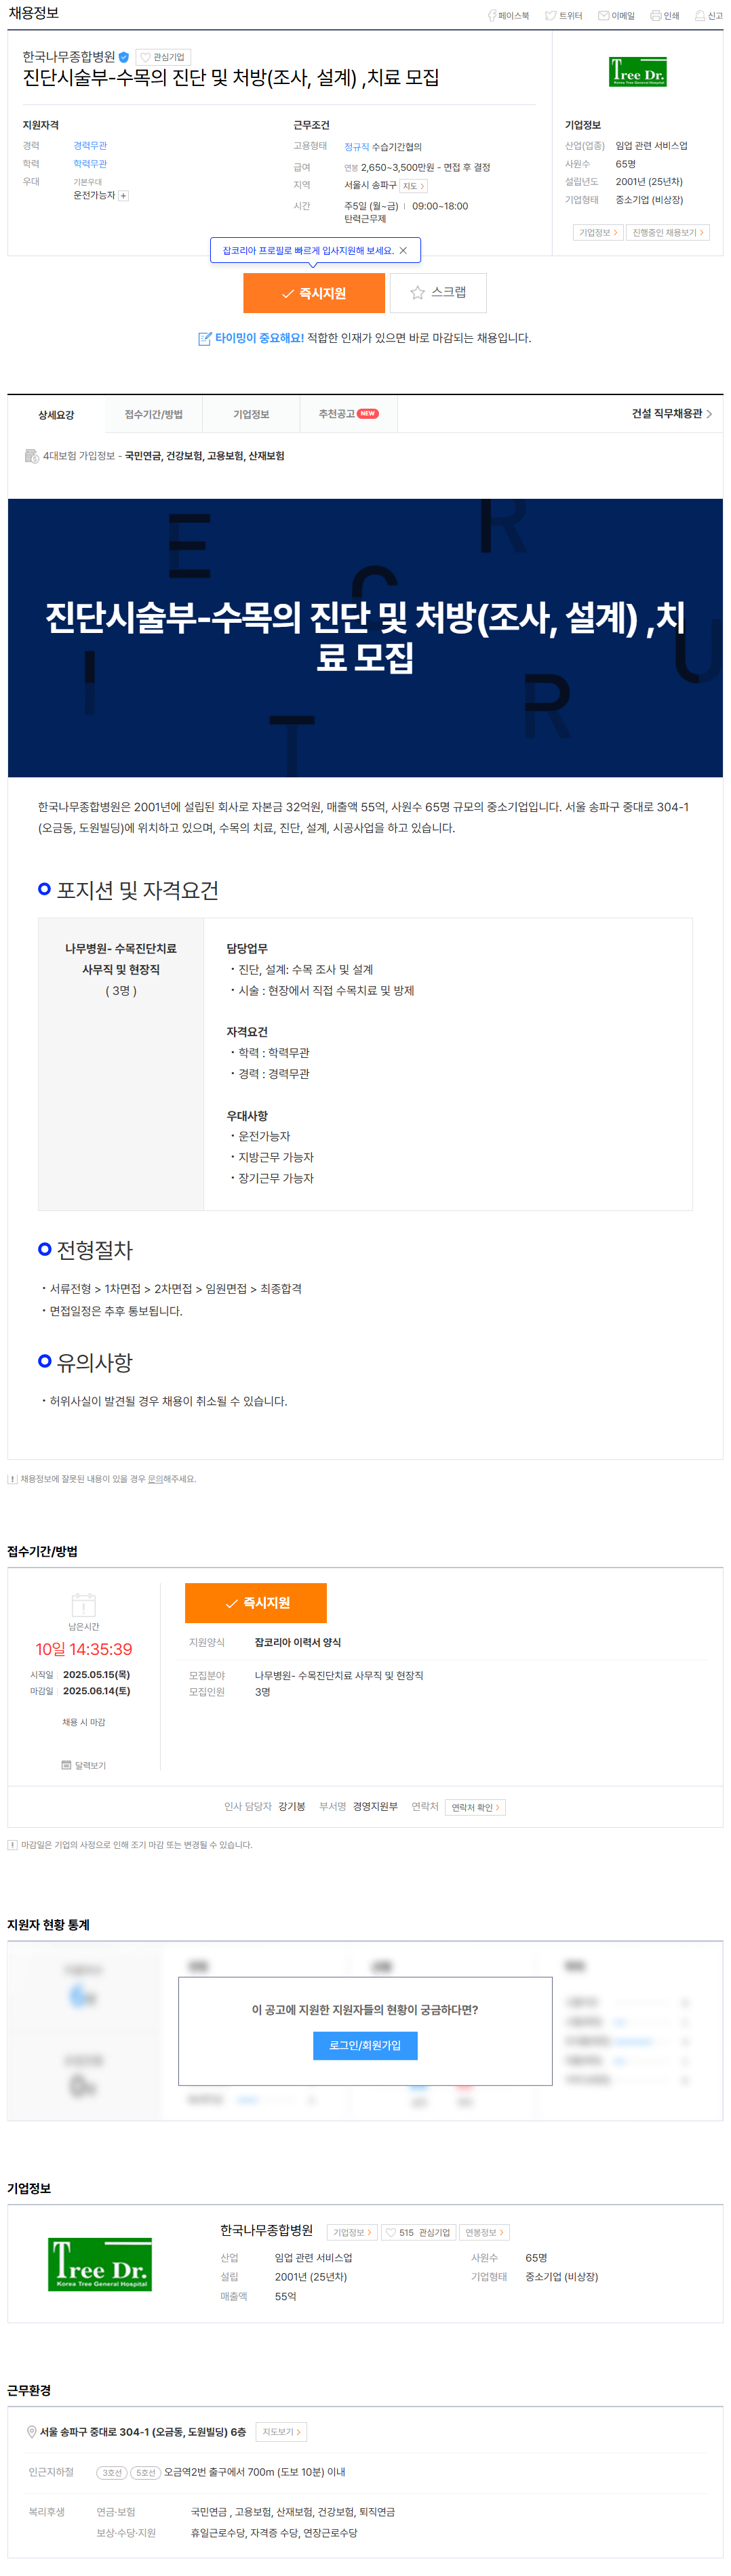Share the posting via Twitter icon
The height and width of the screenshot is (2576, 731).
tap(563, 16)
